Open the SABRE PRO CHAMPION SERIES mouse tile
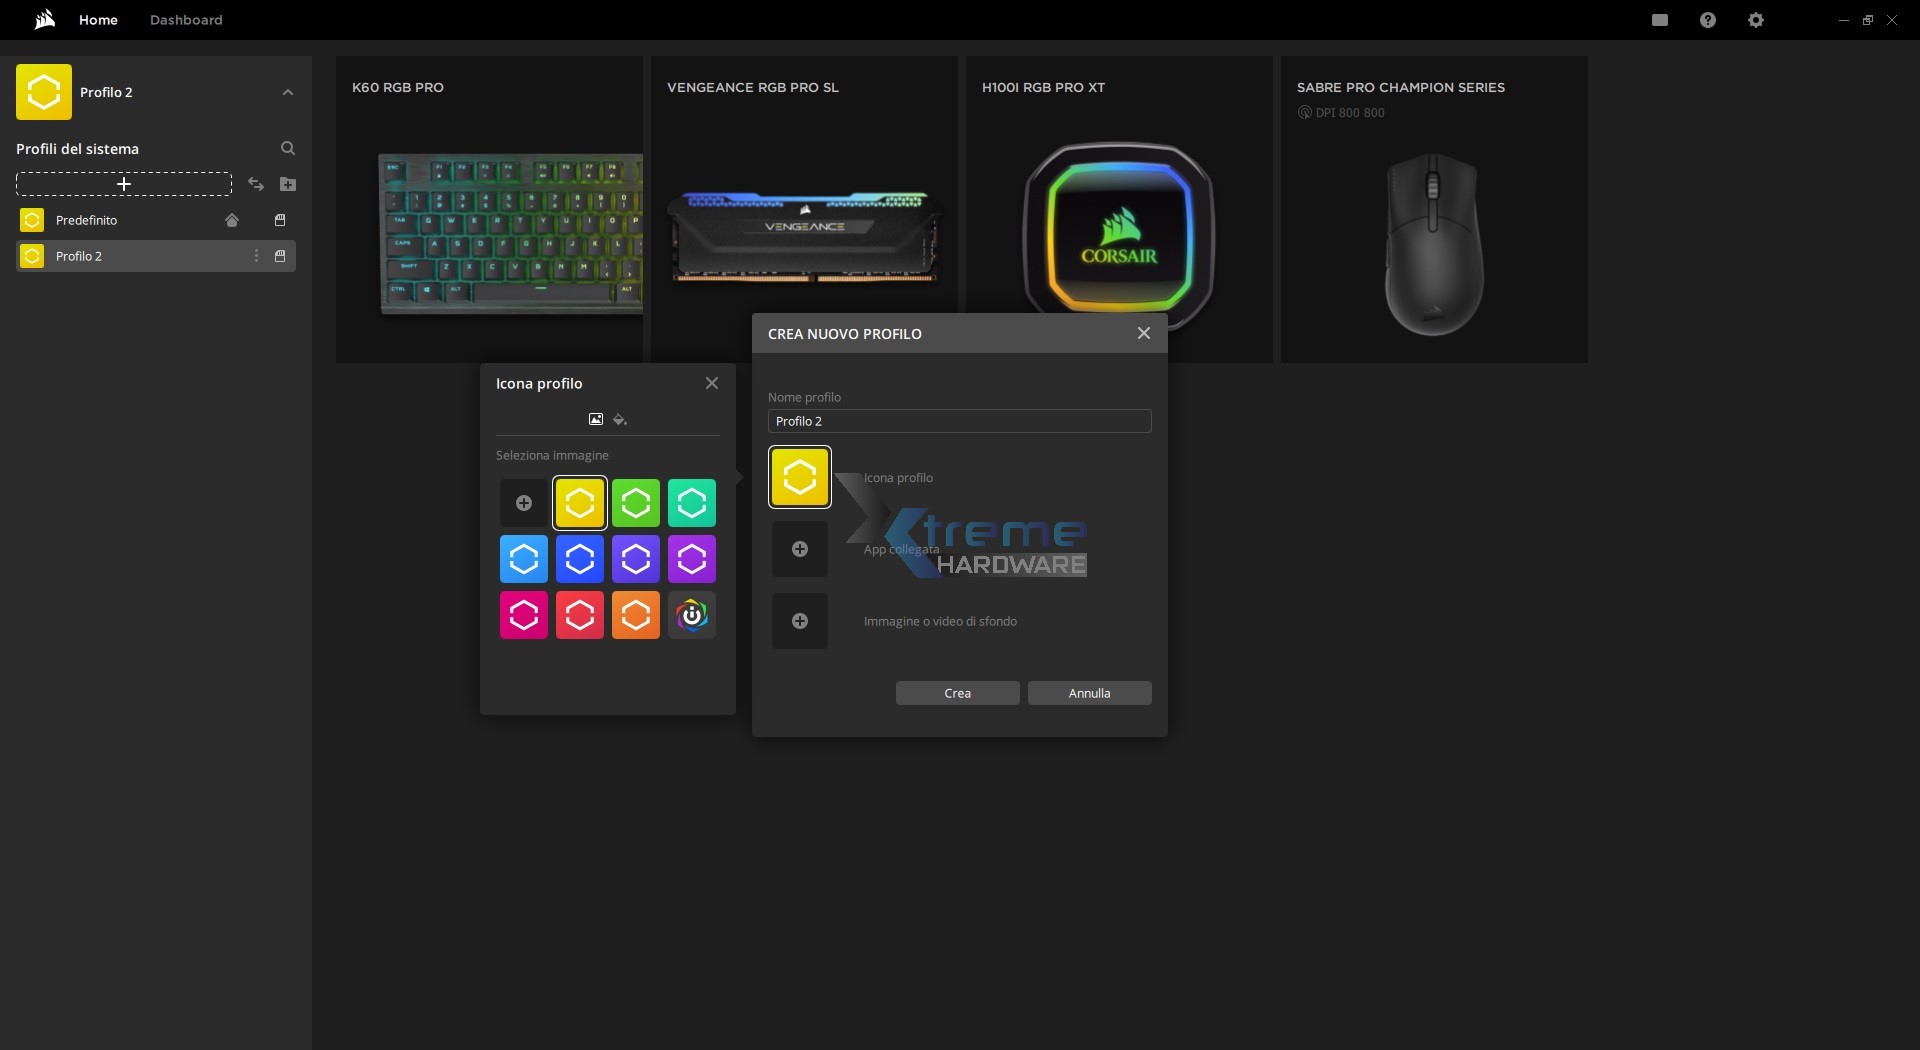 (x=1433, y=210)
